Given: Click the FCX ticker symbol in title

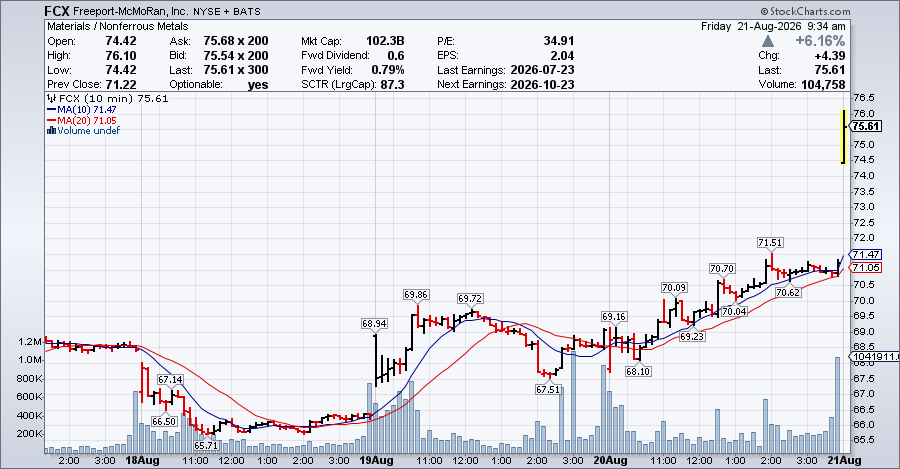Looking at the screenshot, I should pos(57,11).
